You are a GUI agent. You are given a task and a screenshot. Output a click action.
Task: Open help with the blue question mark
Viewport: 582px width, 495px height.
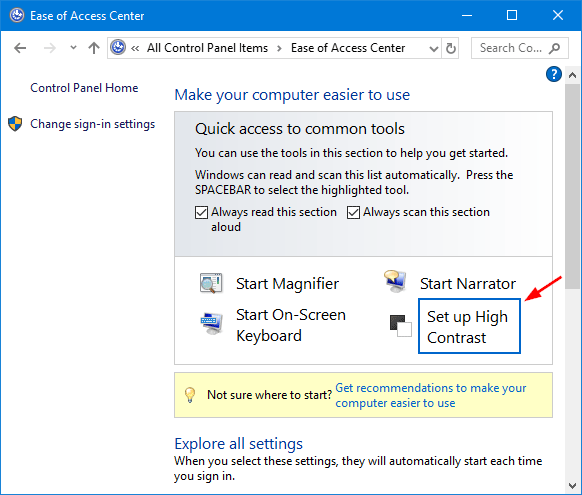553,74
